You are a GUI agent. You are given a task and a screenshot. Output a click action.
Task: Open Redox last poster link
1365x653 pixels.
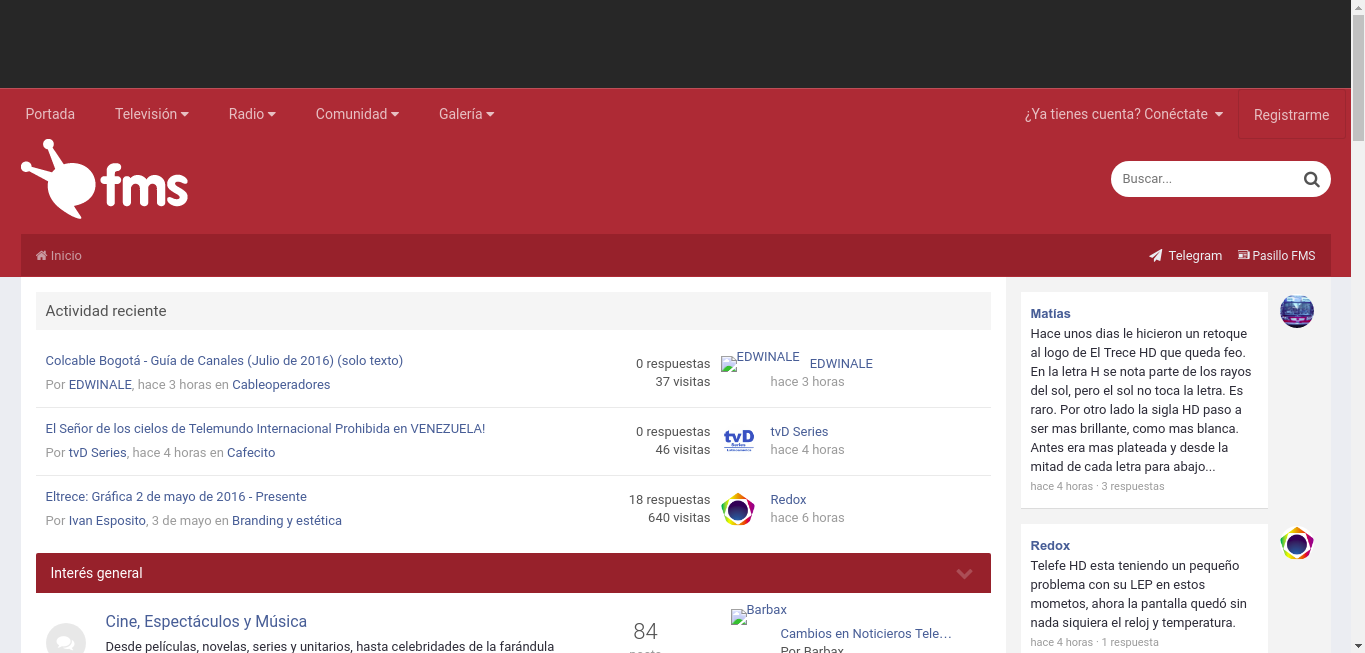[x=788, y=500]
